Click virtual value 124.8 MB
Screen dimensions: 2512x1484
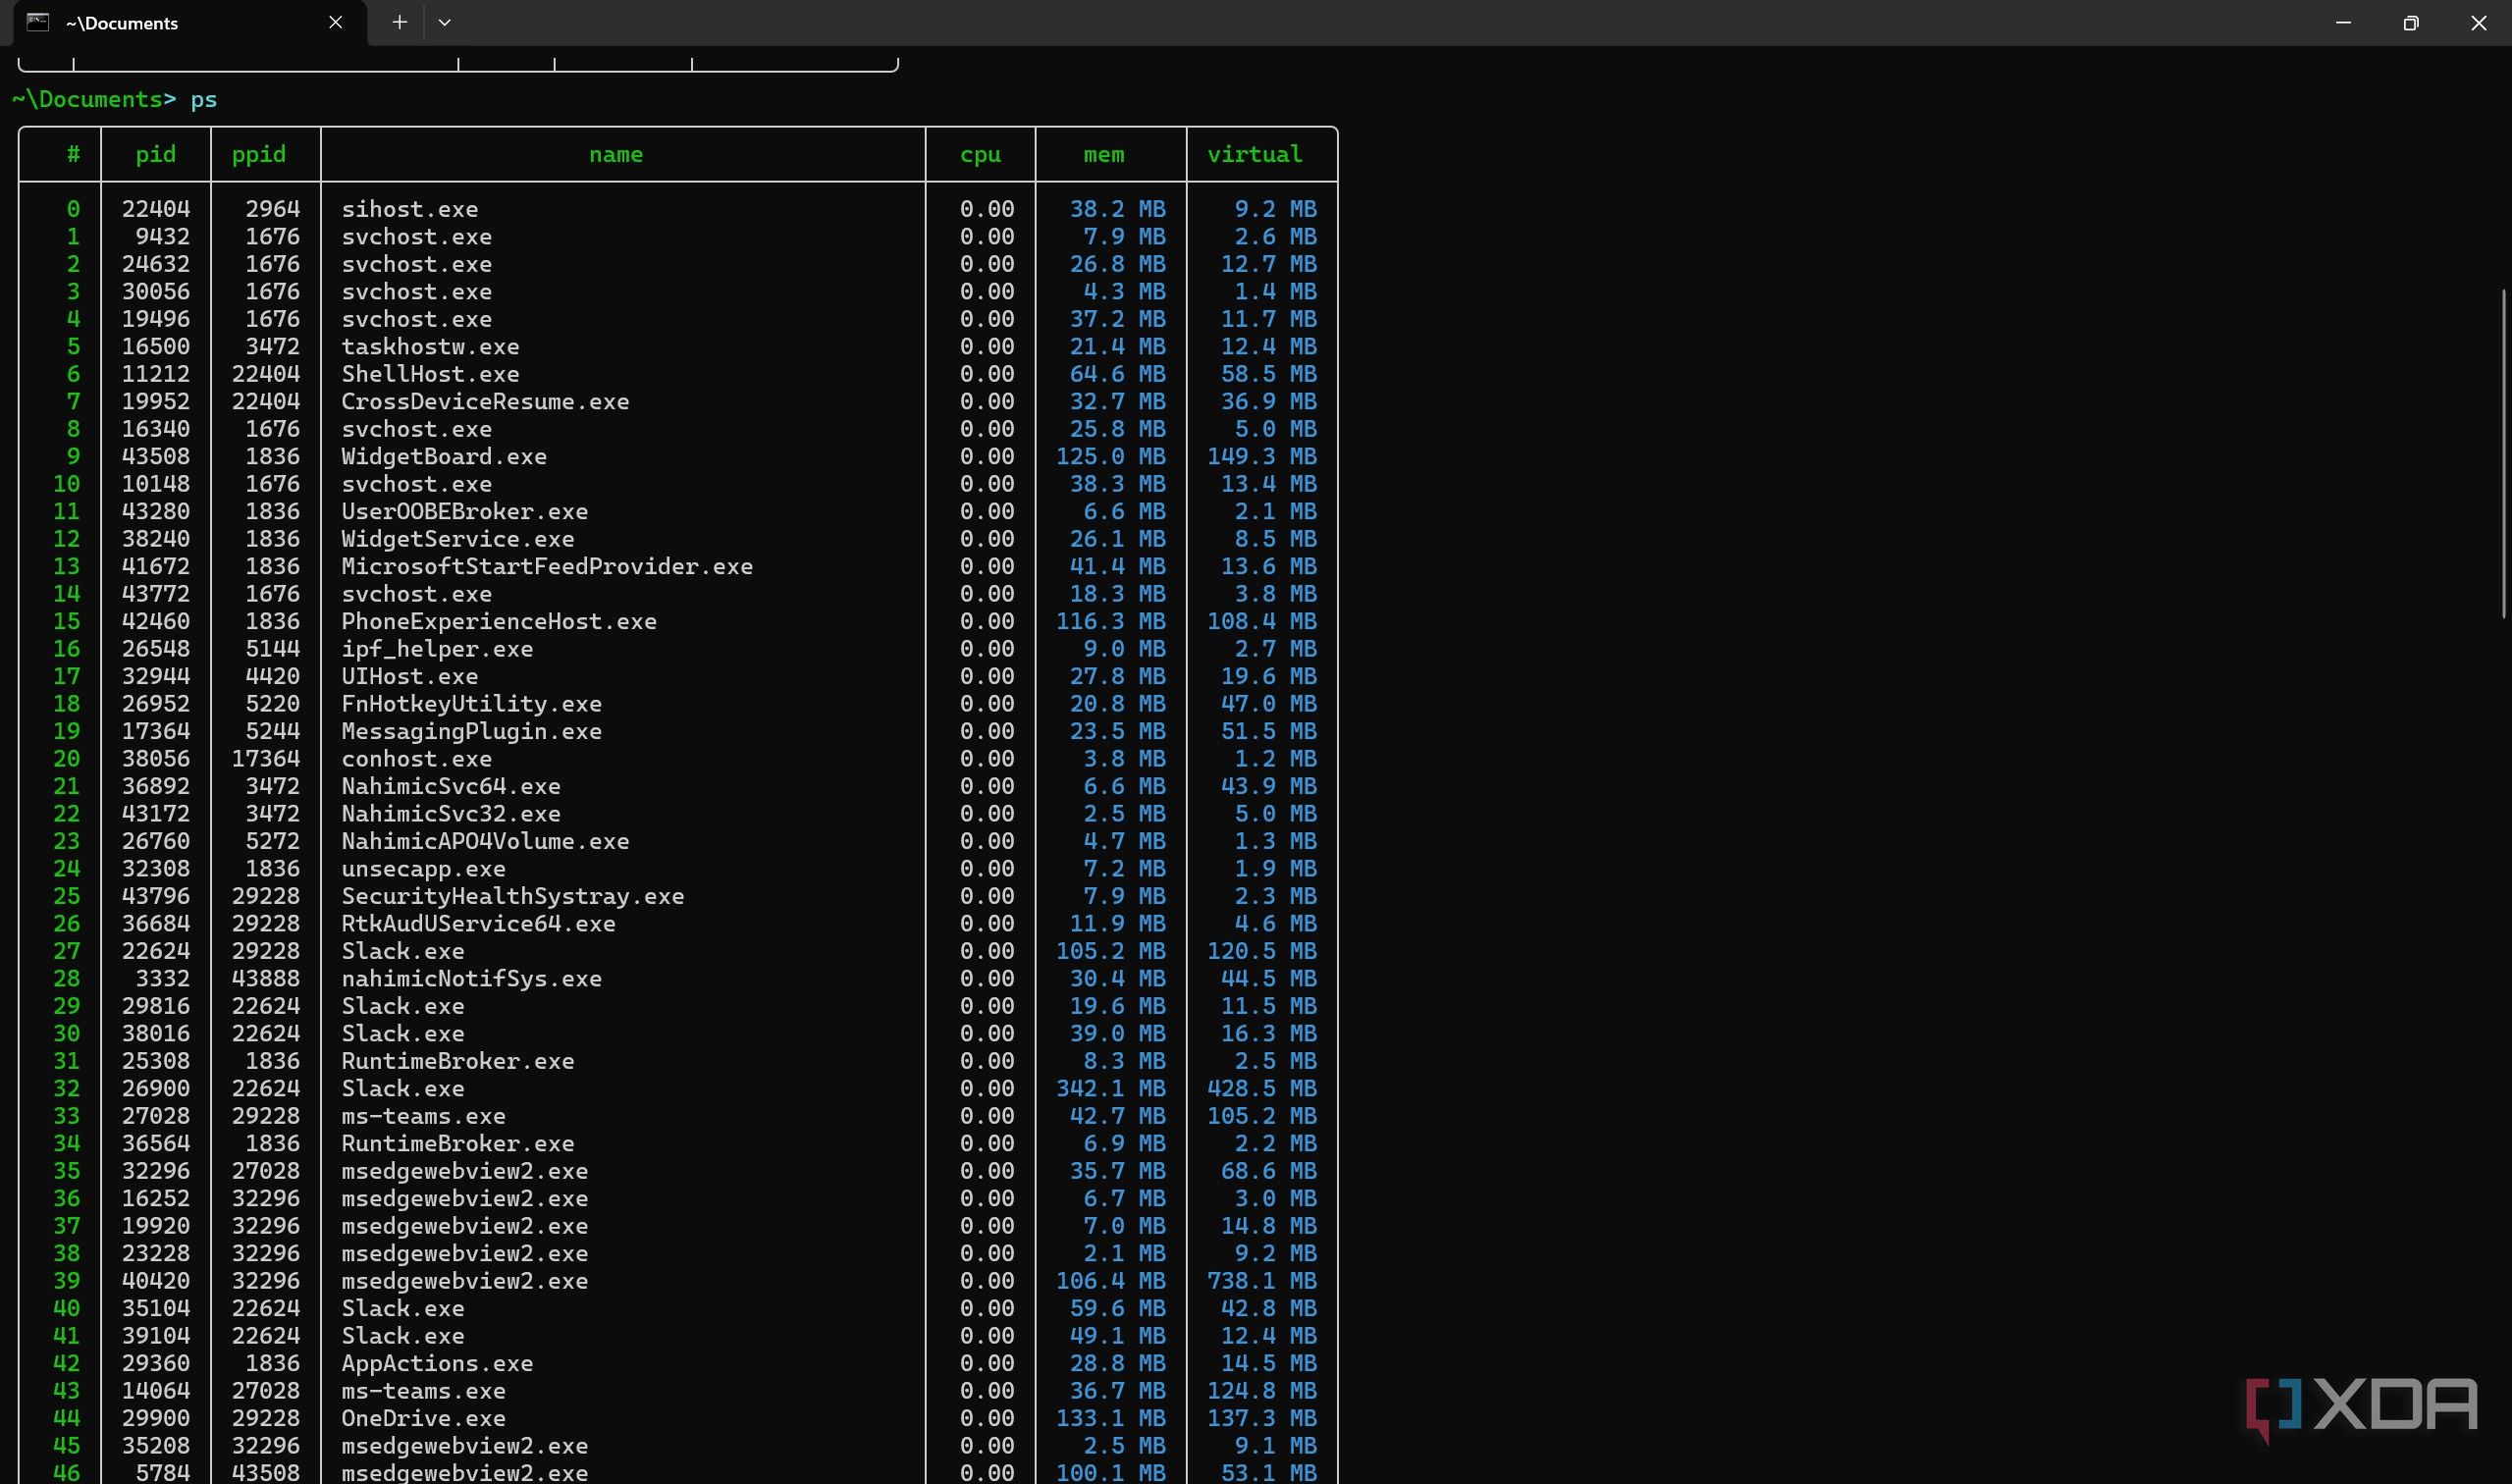point(1262,1391)
